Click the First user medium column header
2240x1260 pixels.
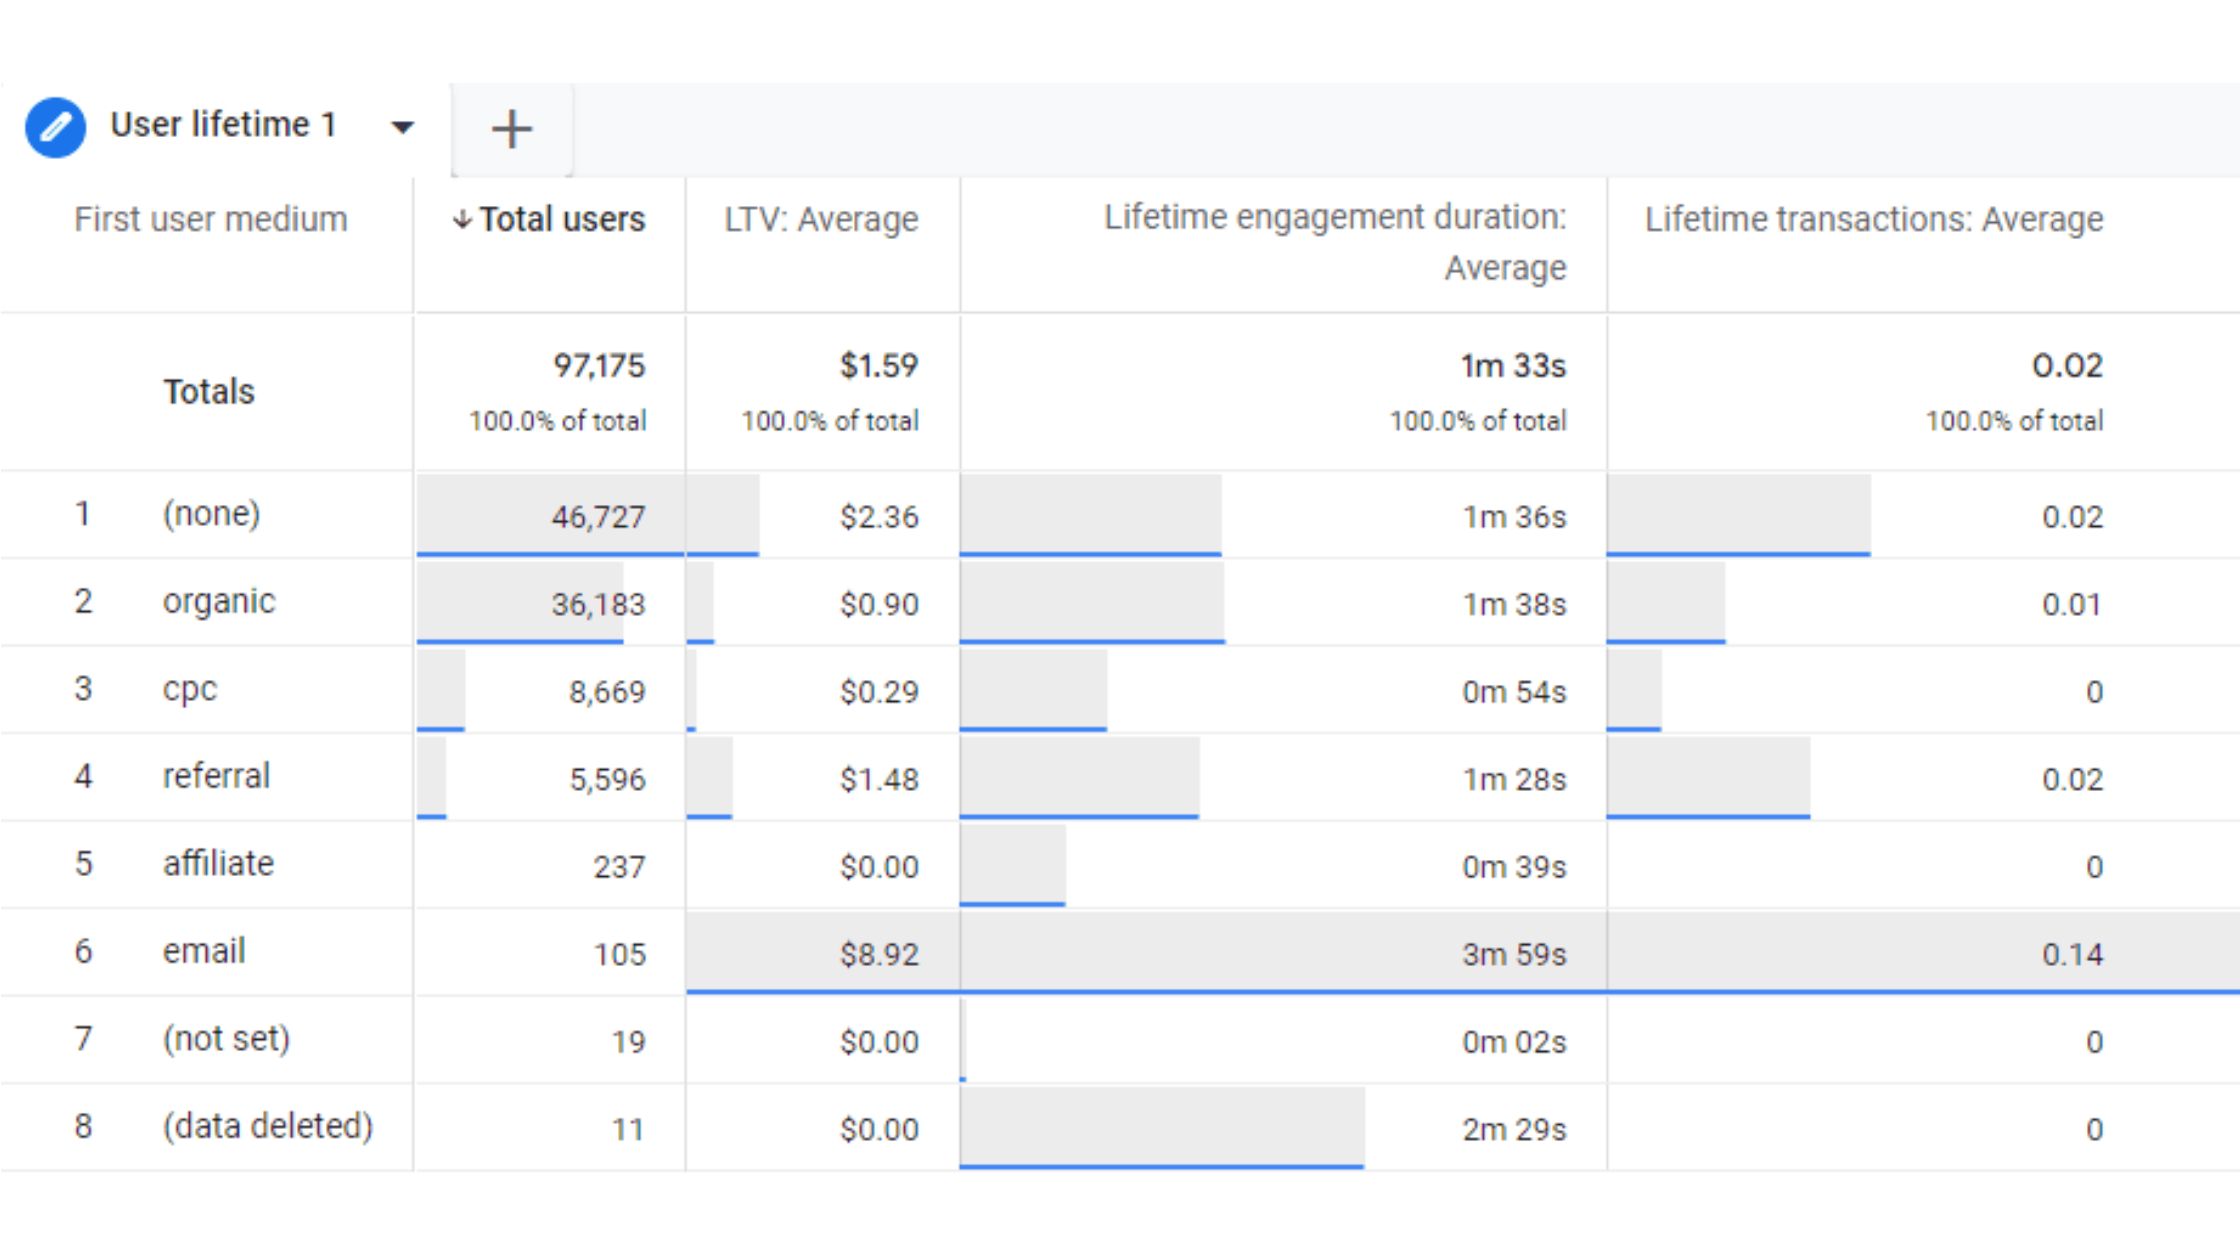click(210, 219)
